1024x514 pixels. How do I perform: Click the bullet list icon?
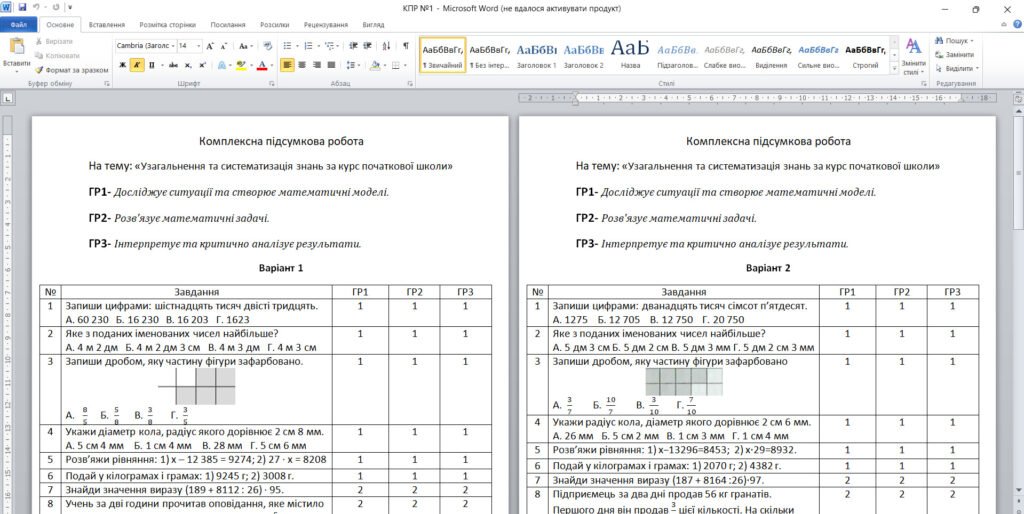click(x=289, y=46)
